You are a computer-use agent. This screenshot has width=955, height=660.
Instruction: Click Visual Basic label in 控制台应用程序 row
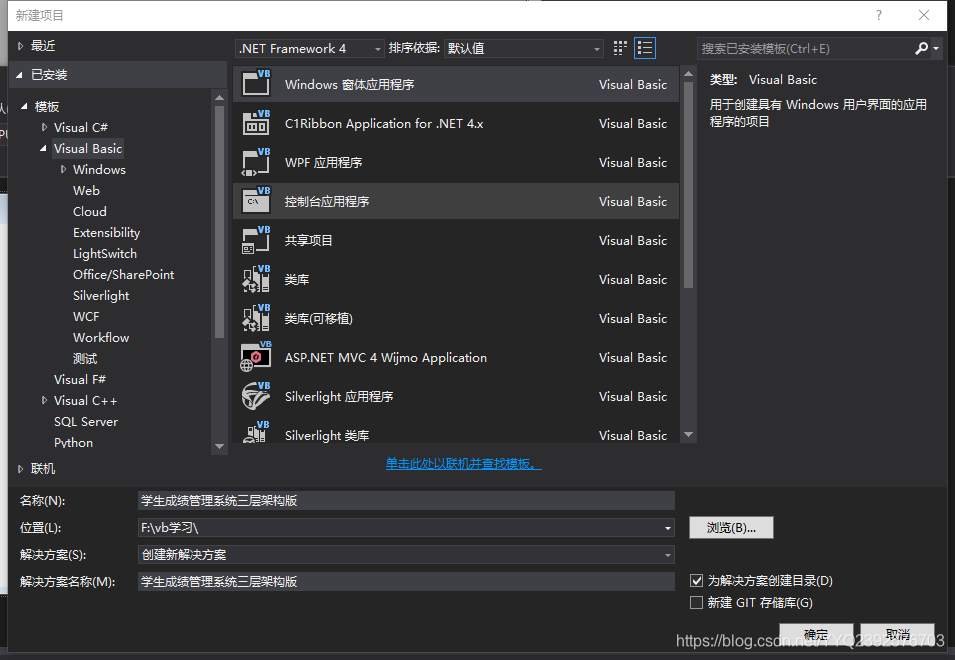pos(633,202)
